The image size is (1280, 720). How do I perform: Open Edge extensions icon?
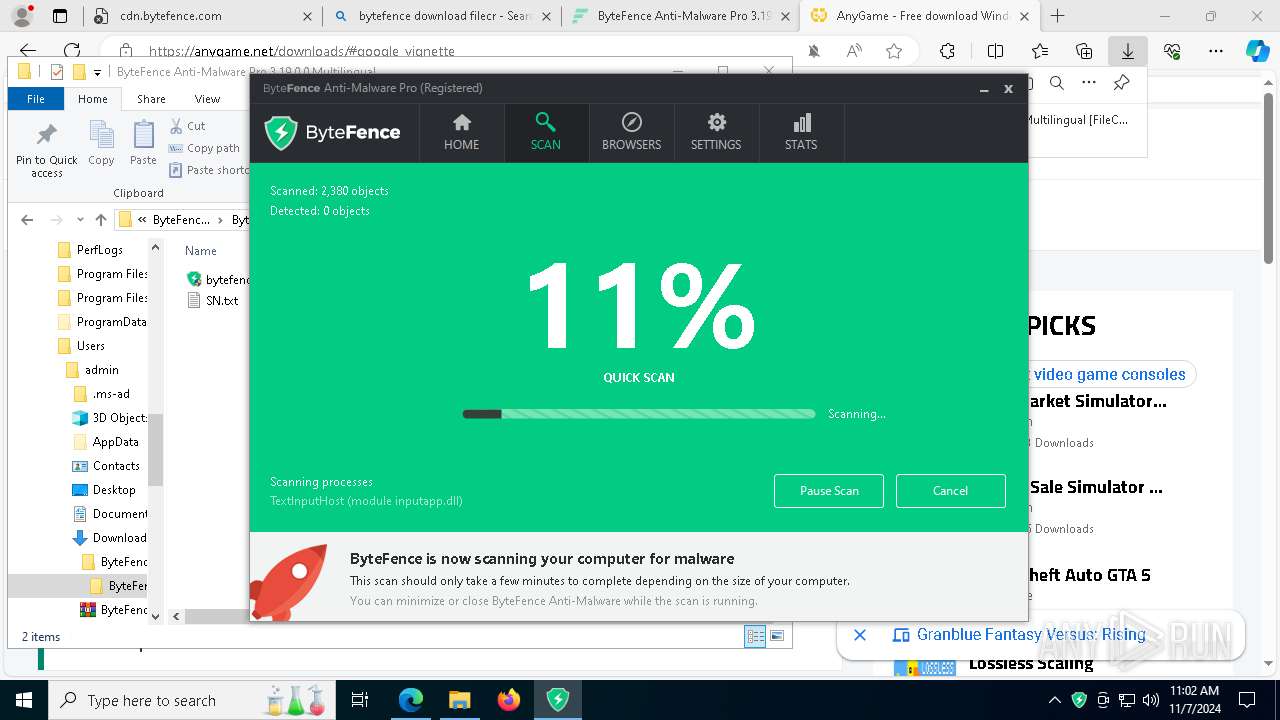(x=947, y=51)
